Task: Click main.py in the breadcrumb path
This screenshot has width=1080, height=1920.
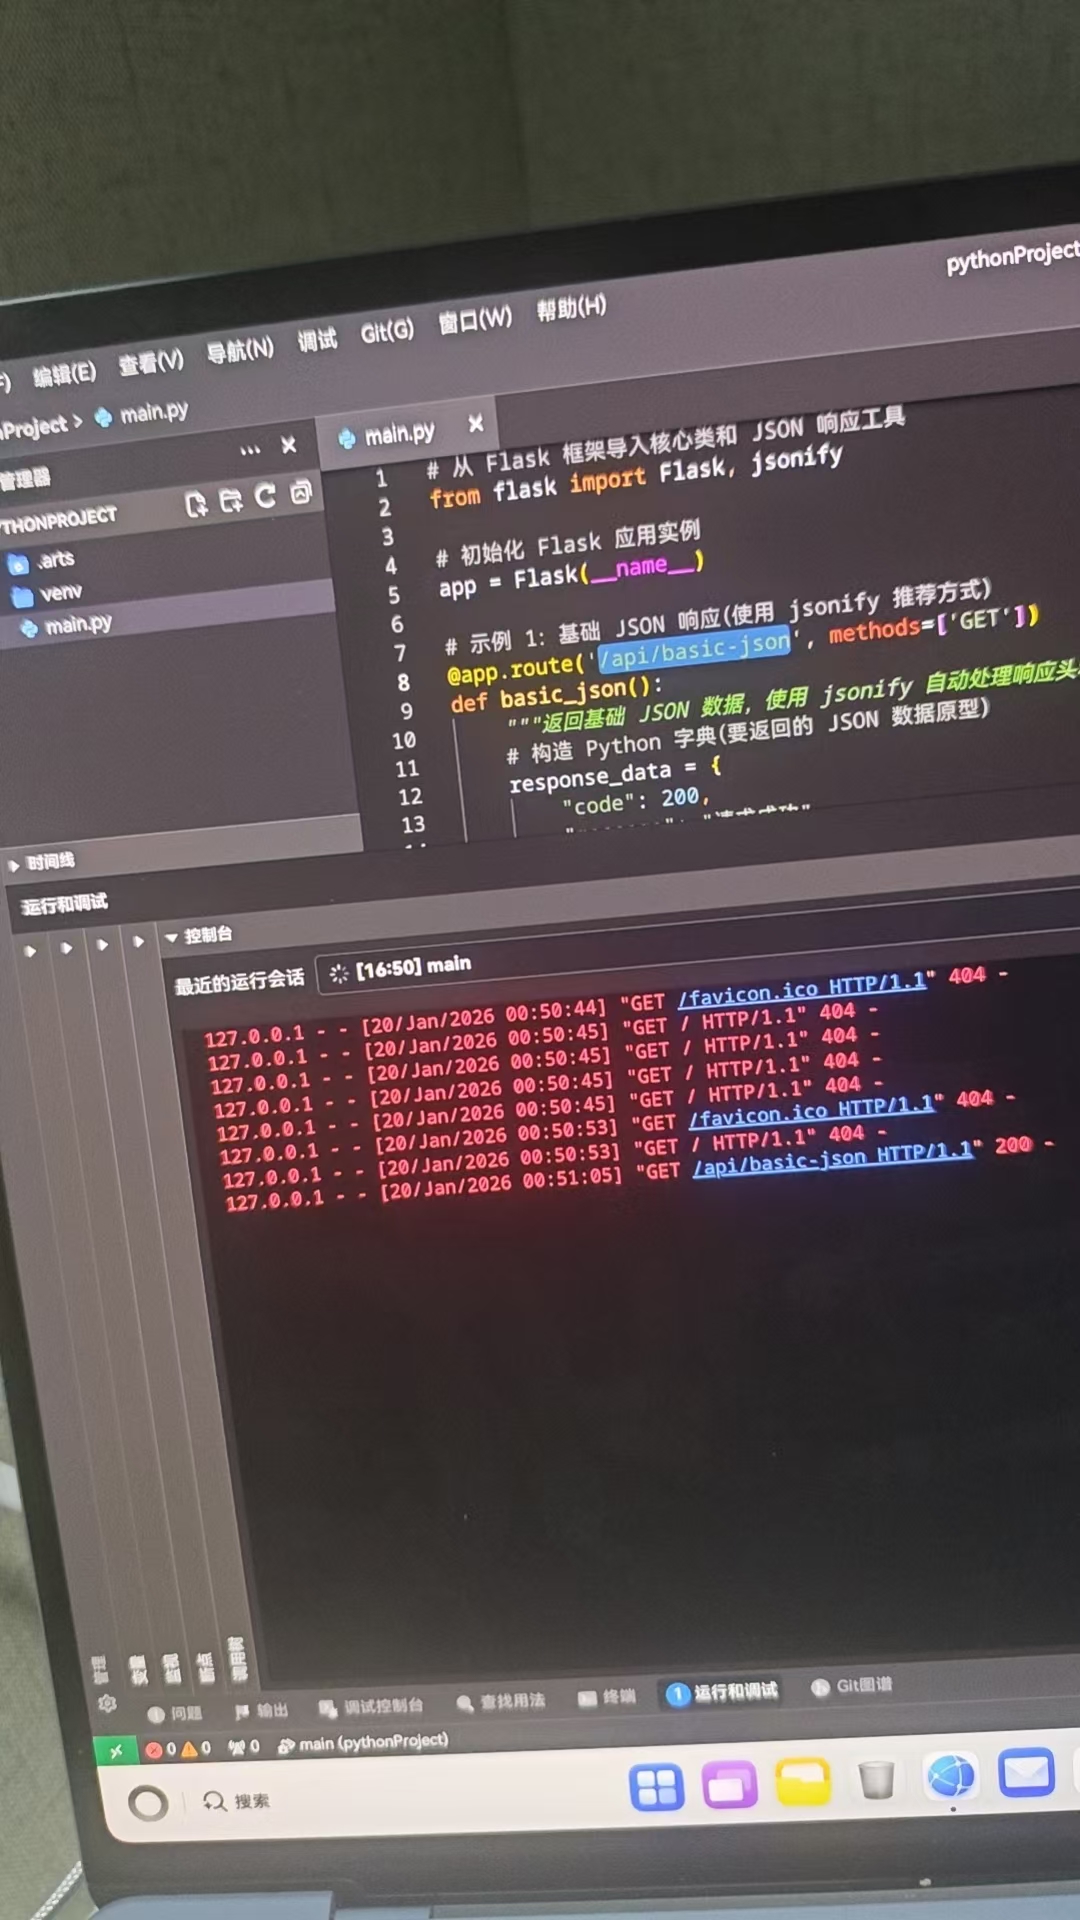Action: click(x=141, y=414)
